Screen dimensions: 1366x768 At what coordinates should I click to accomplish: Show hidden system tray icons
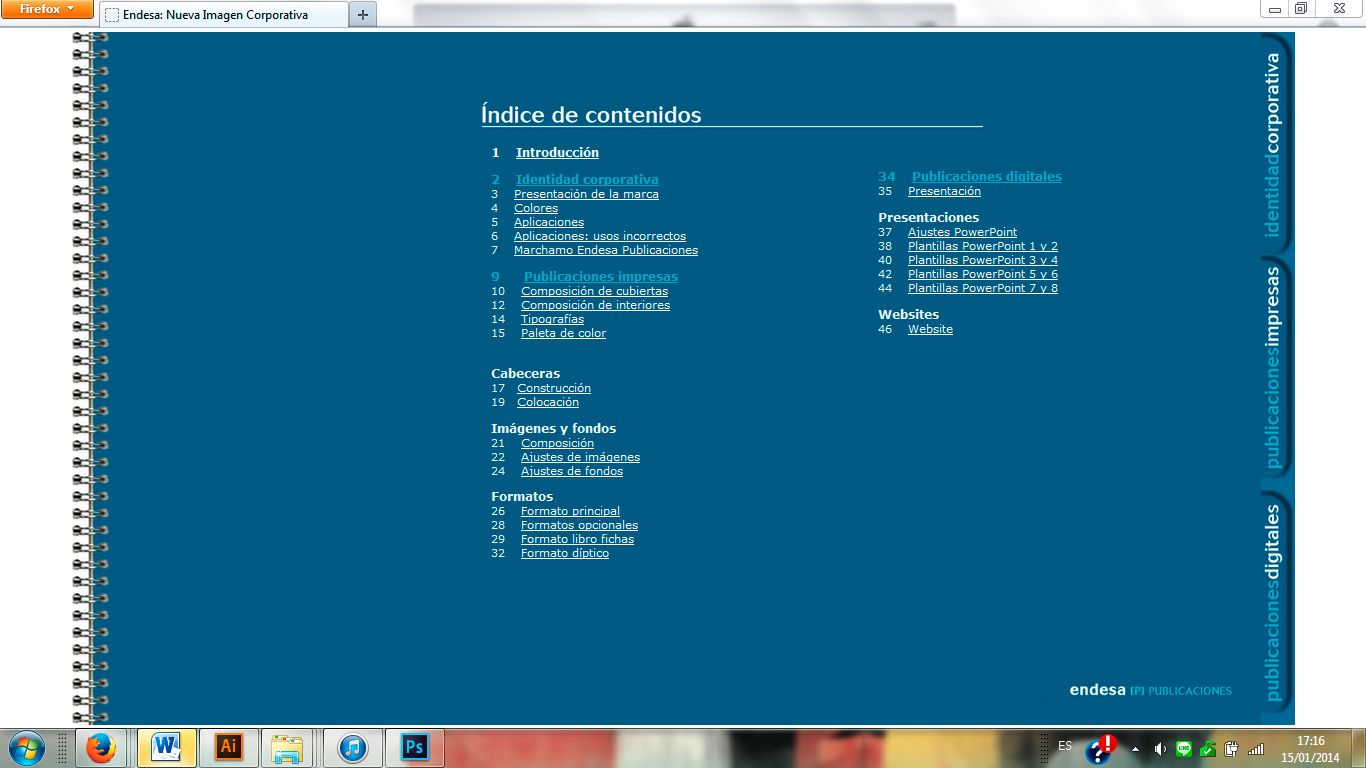tap(1135, 748)
